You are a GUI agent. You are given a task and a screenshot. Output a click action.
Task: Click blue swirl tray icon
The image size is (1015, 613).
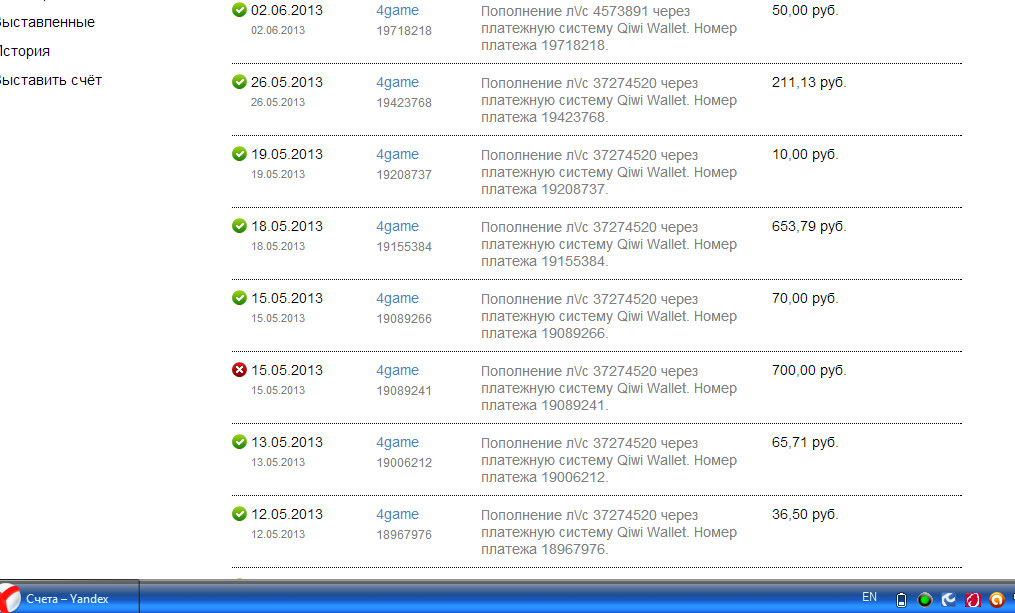click(949, 599)
